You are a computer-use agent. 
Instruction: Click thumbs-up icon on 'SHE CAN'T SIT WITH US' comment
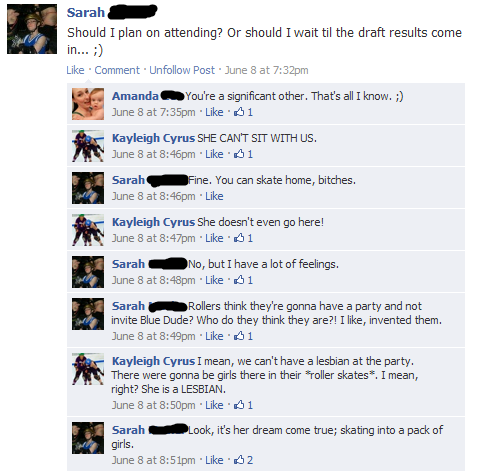click(x=239, y=154)
